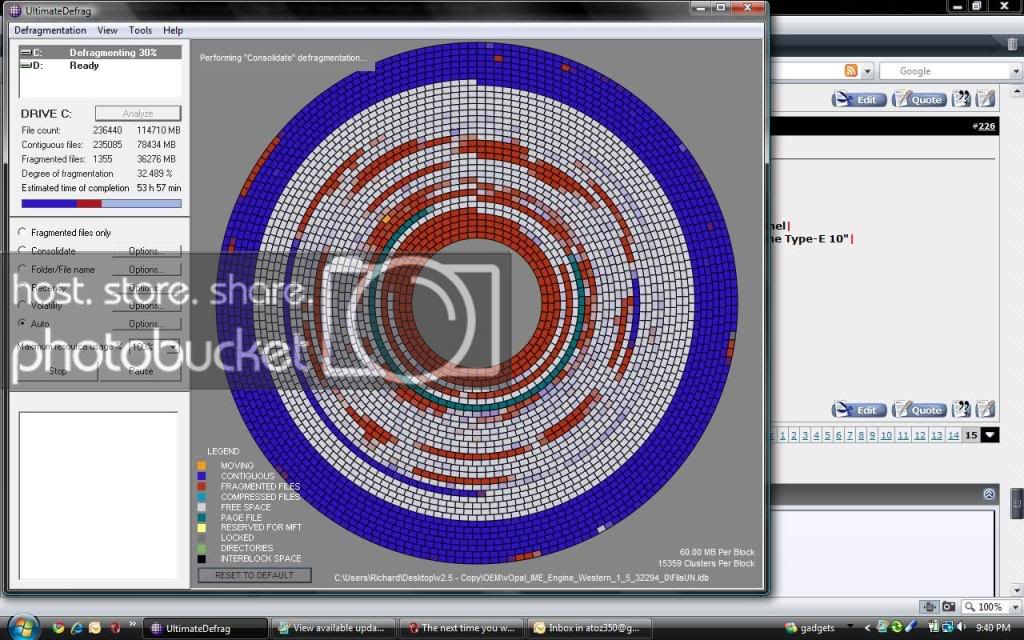This screenshot has height=640, width=1024.
Task: Click the MOVING orange legend swatch
Action: pyautogui.click(x=202, y=466)
